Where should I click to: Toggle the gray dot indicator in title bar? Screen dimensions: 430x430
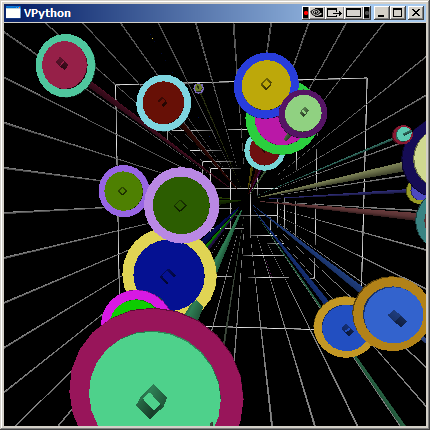click(367, 13)
